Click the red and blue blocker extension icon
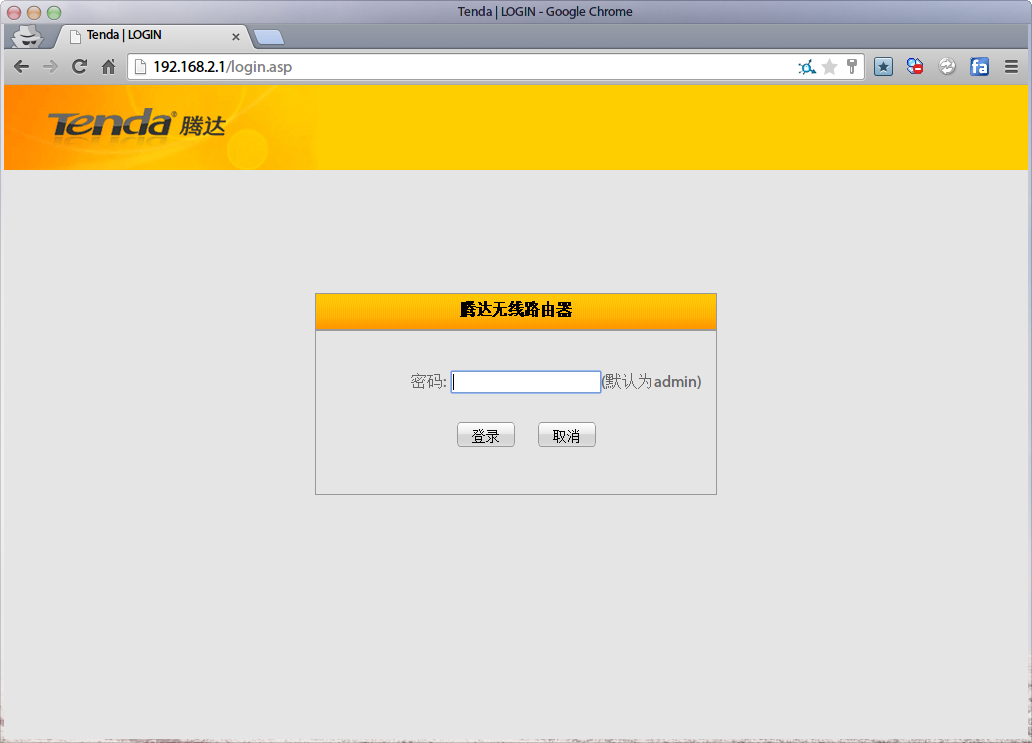This screenshot has width=1032, height=743. coord(915,66)
